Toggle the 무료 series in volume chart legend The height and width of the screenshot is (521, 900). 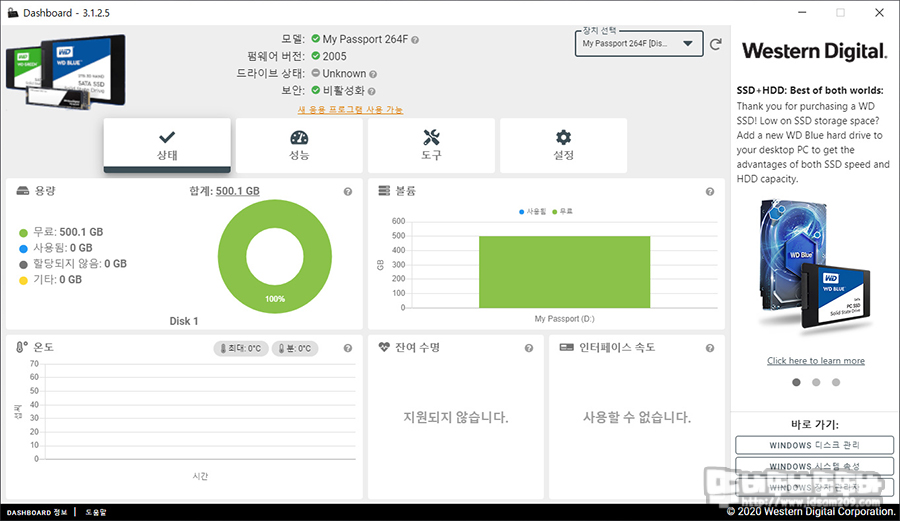click(x=562, y=212)
